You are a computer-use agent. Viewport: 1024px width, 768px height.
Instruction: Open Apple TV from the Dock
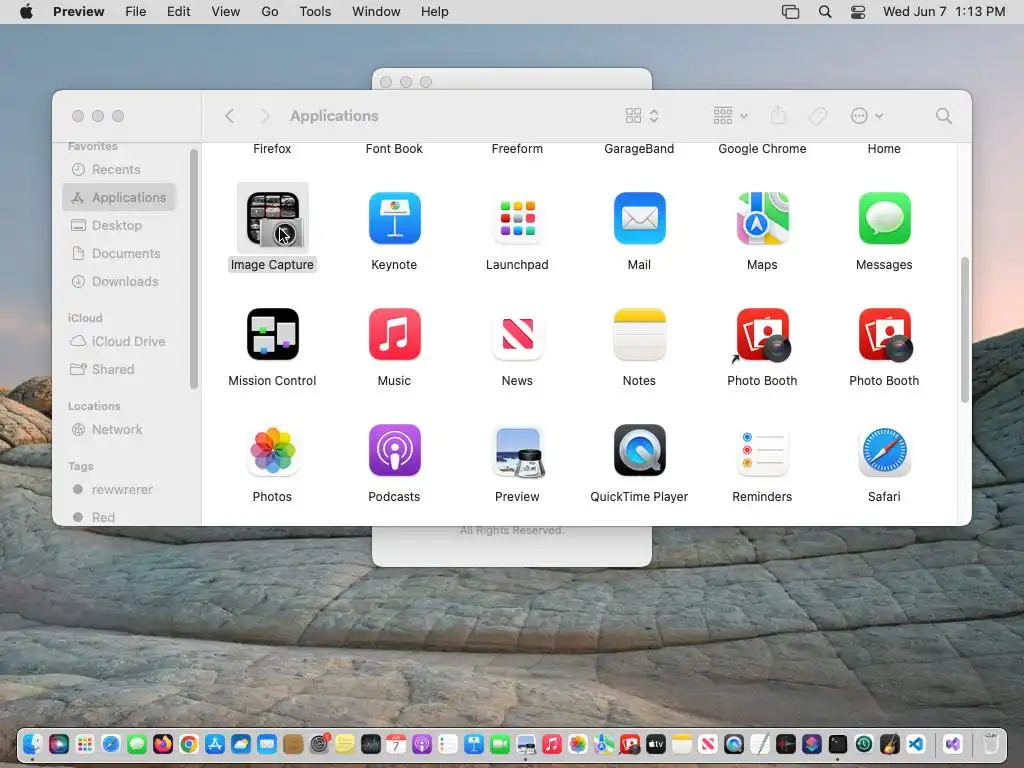[x=656, y=744]
